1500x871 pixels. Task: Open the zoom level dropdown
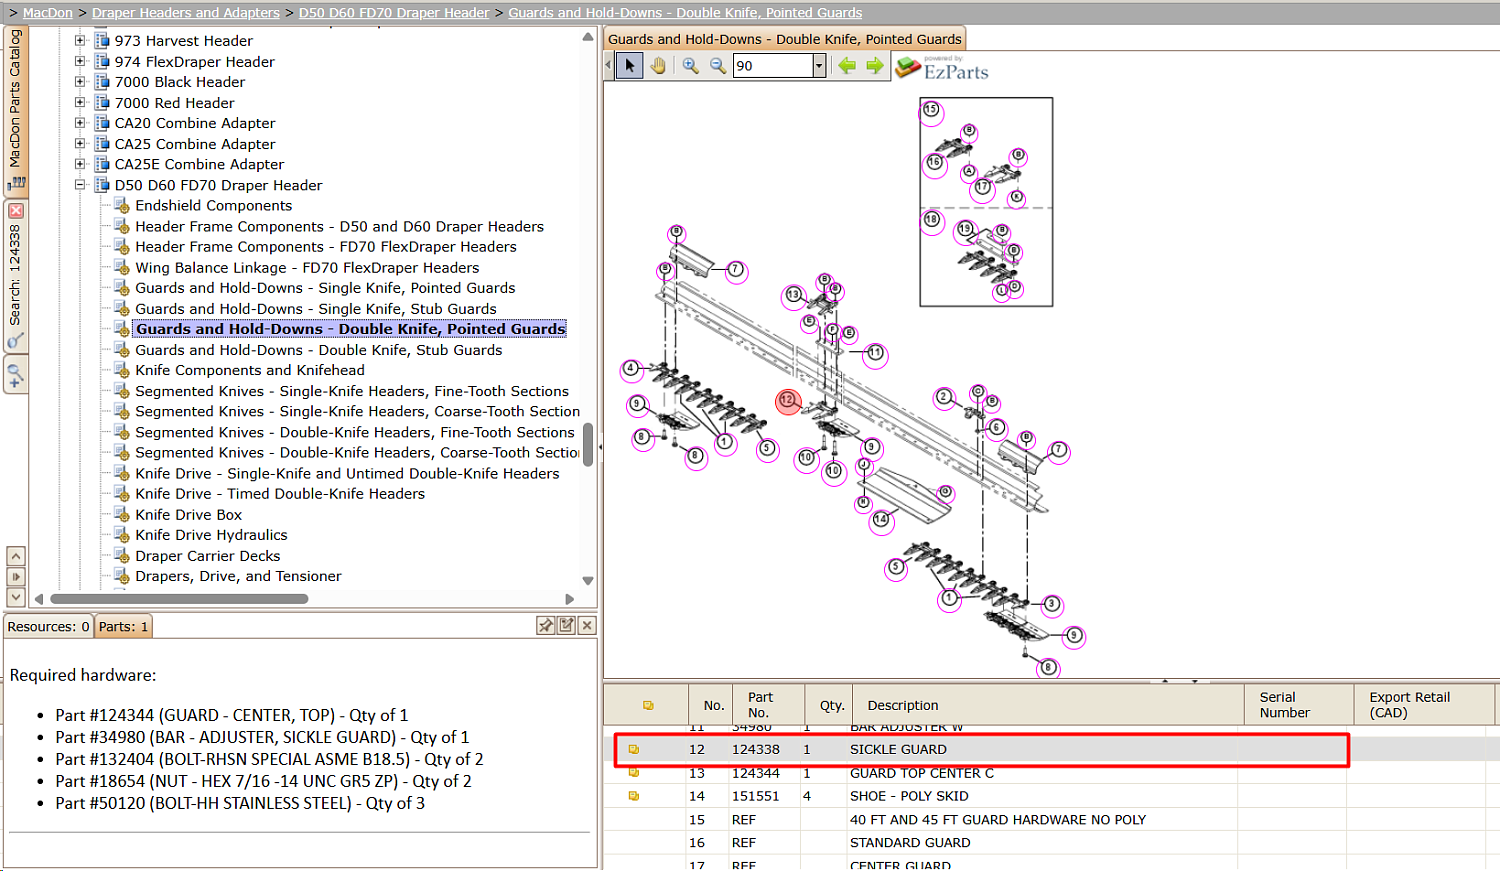point(819,66)
